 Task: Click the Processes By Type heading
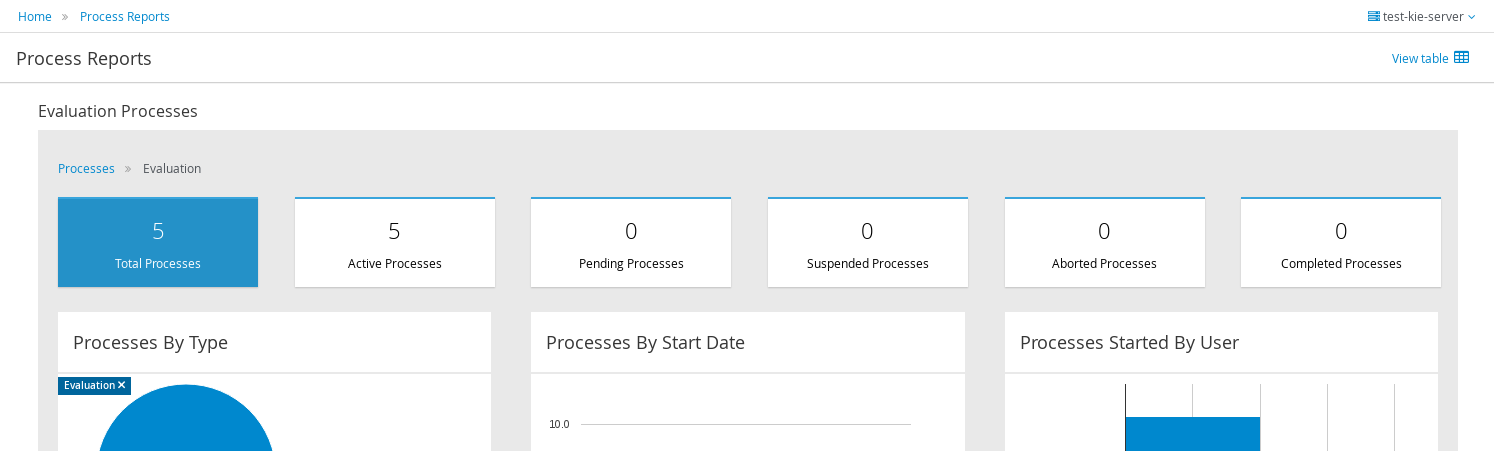coord(151,343)
